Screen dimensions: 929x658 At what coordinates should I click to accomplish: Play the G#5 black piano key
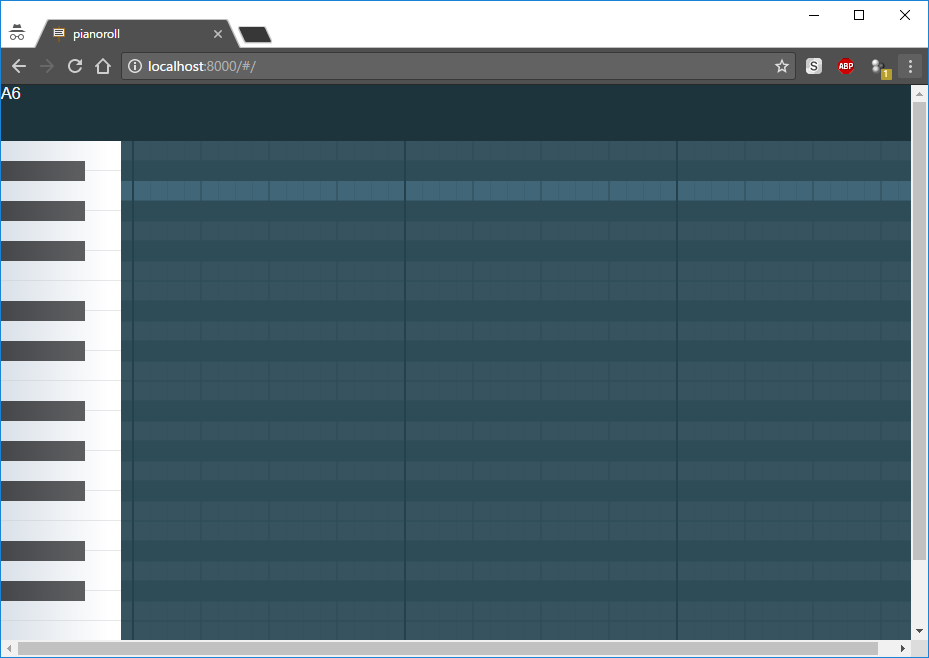tap(43, 451)
